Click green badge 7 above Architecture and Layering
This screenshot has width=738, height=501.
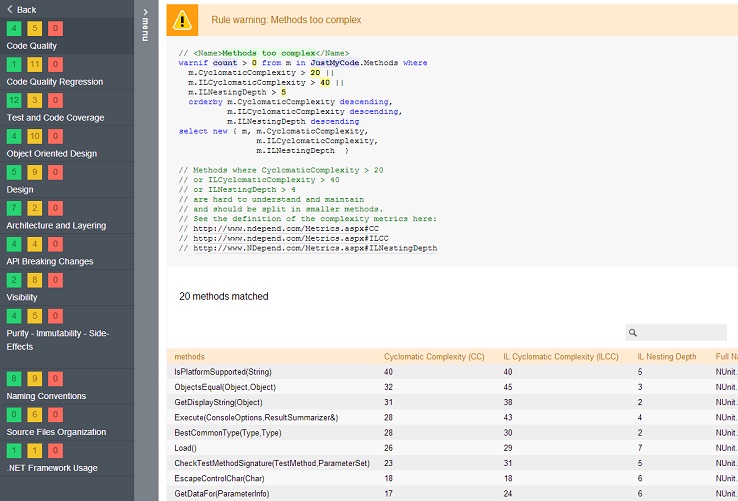[x=14, y=208]
